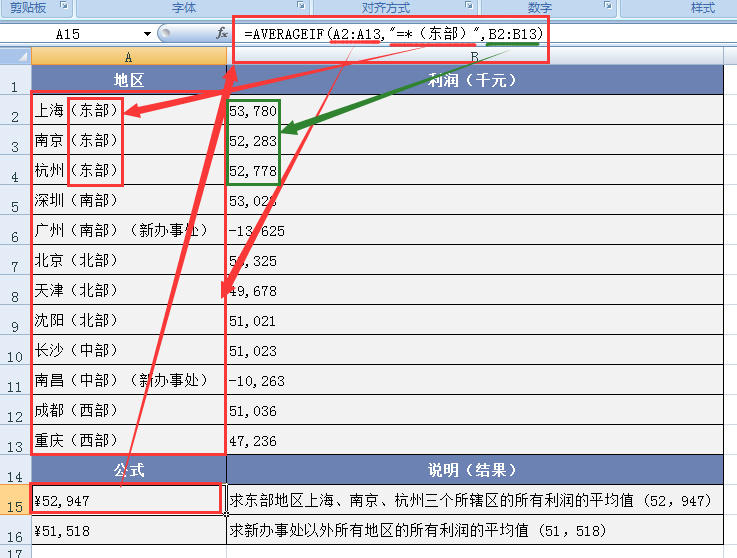Select result cell ¥51,518
Viewport: 737px width, 558px height.
click(129, 530)
